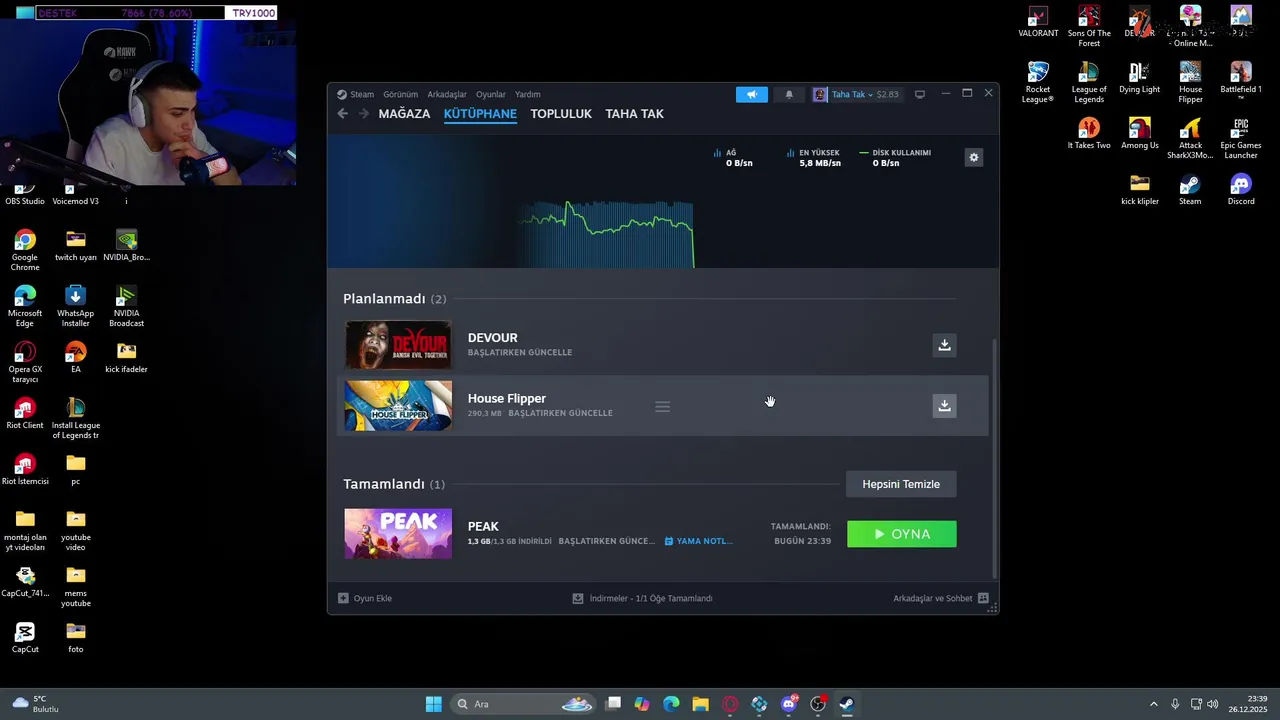Select the Riot Client desktop icon
The height and width of the screenshot is (720, 1280).
click(x=25, y=414)
